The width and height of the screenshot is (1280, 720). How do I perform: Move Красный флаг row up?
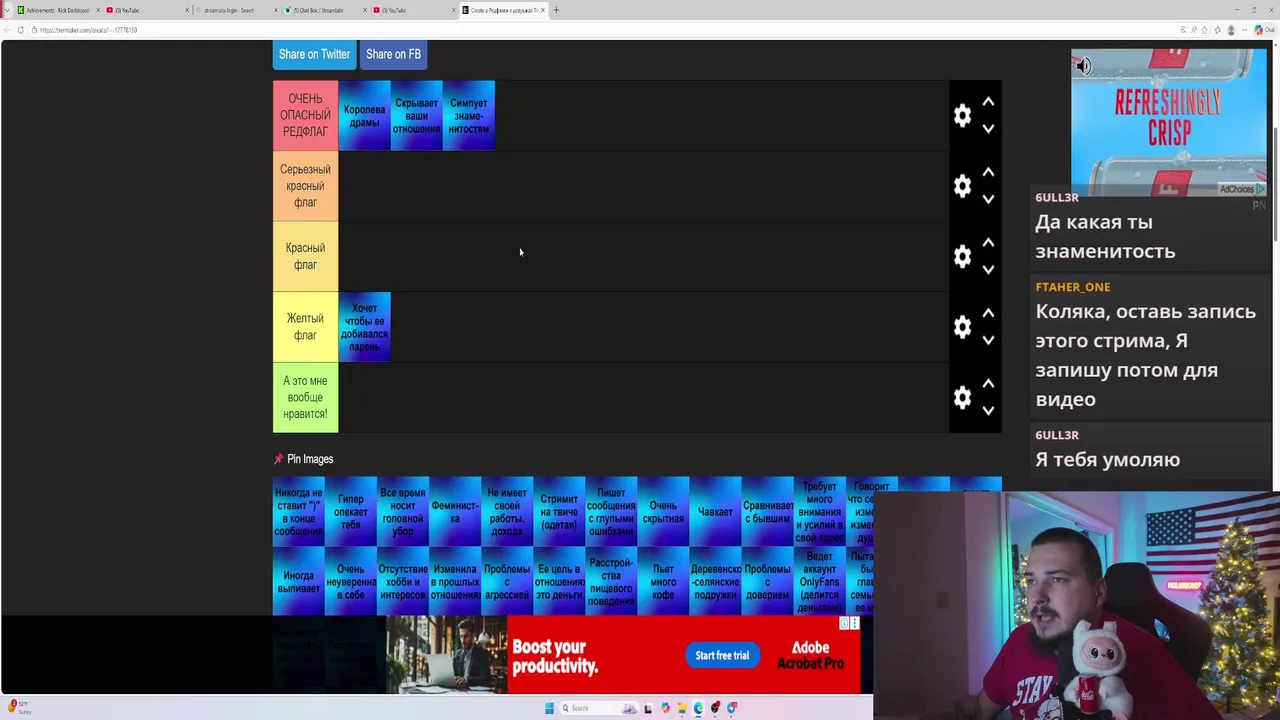pyautogui.click(x=988, y=243)
